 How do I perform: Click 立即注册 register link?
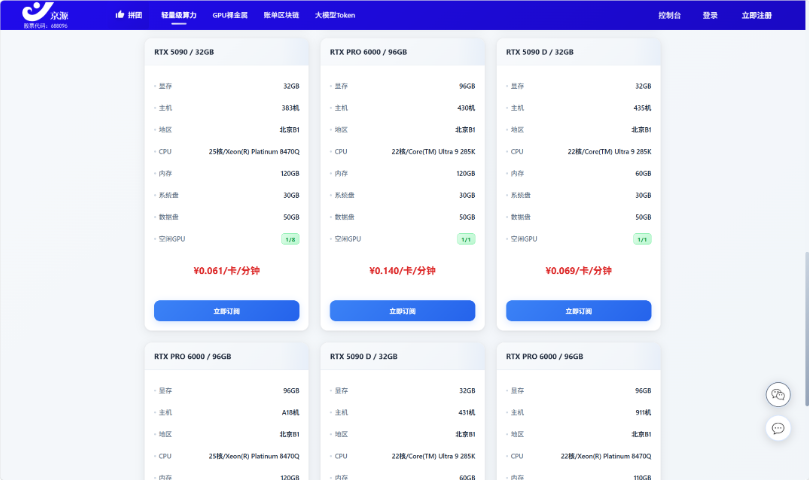pos(756,15)
